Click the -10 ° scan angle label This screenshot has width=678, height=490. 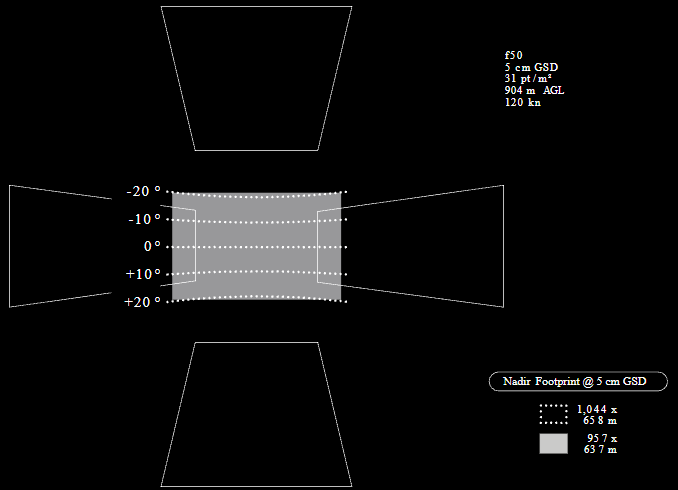(x=143, y=219)
